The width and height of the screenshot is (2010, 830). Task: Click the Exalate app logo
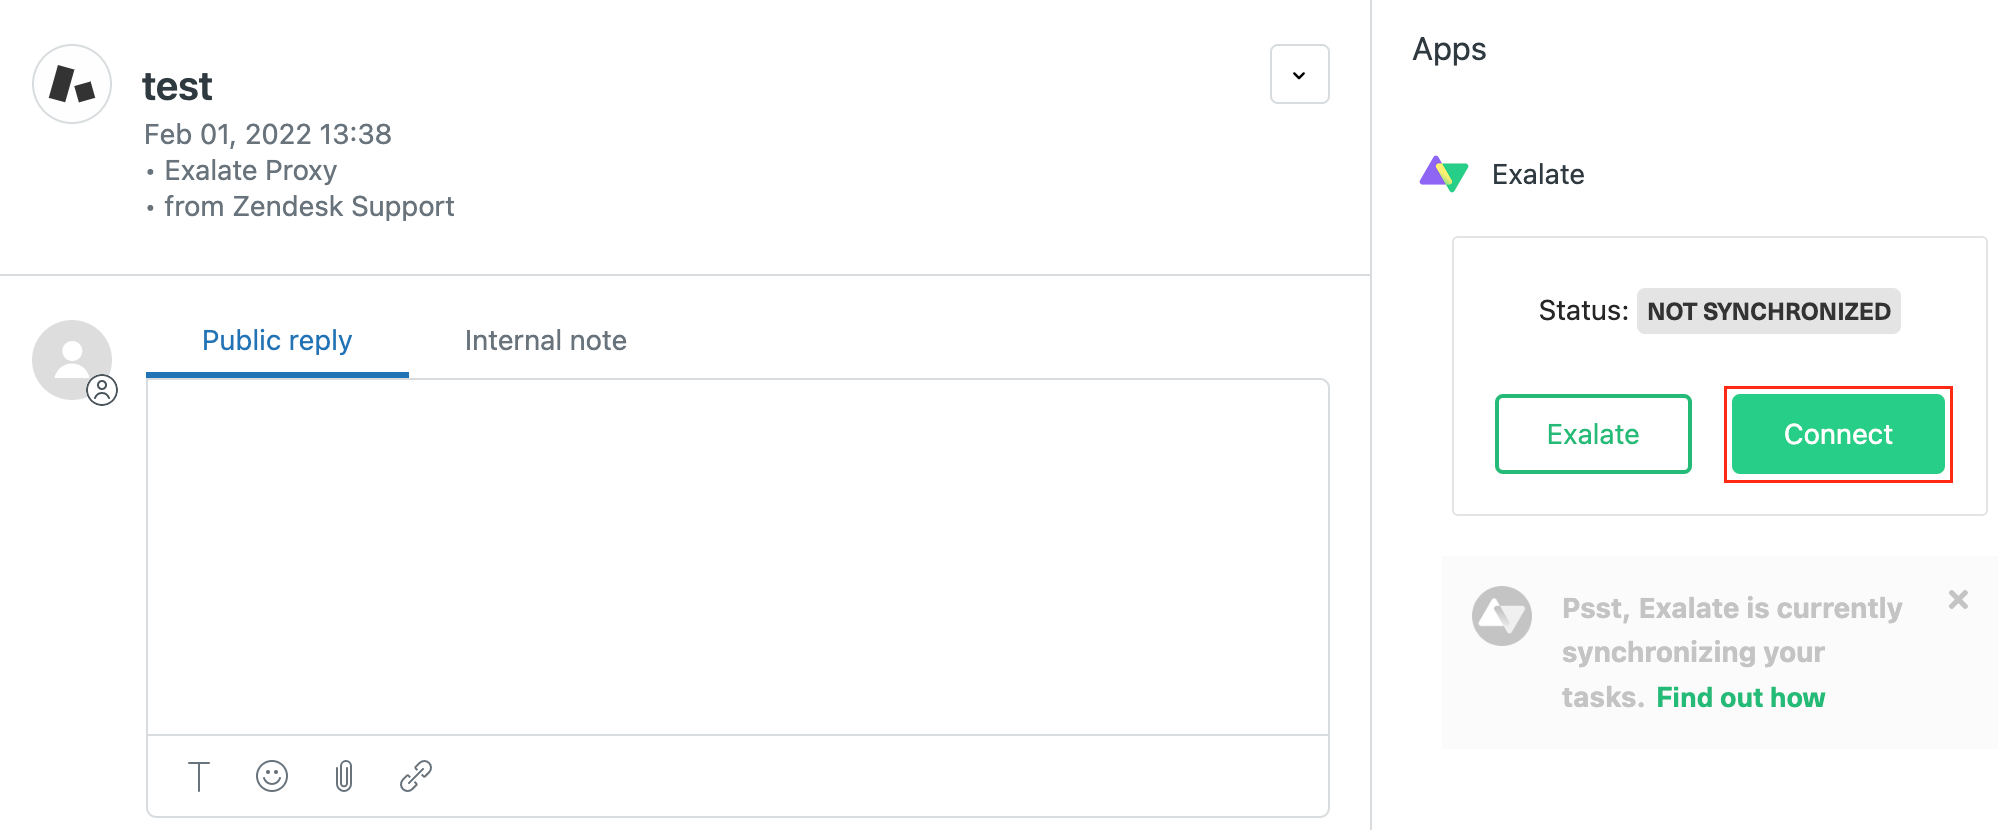click(1443, 174)
